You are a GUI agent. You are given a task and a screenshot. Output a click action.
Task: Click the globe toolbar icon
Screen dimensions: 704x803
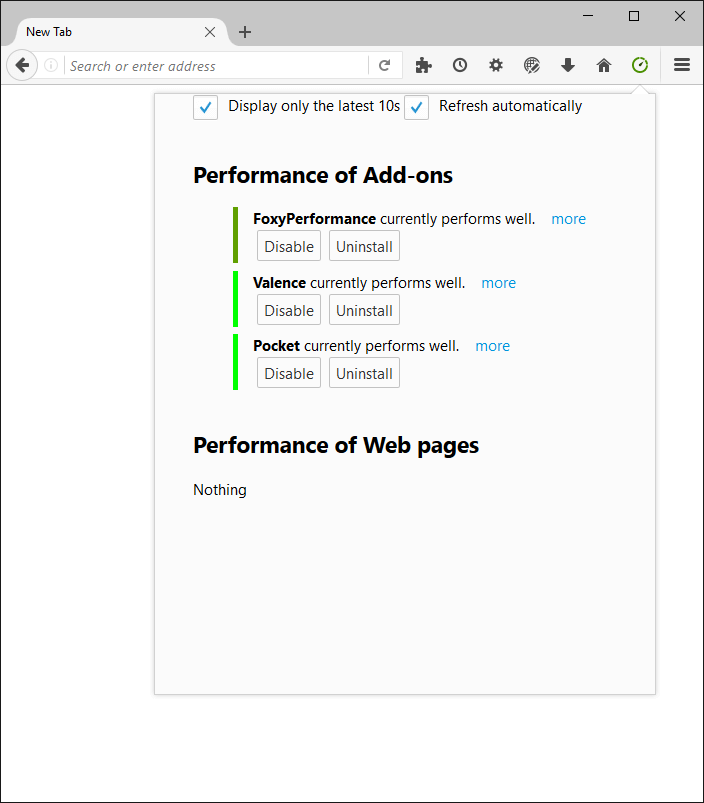532,65
